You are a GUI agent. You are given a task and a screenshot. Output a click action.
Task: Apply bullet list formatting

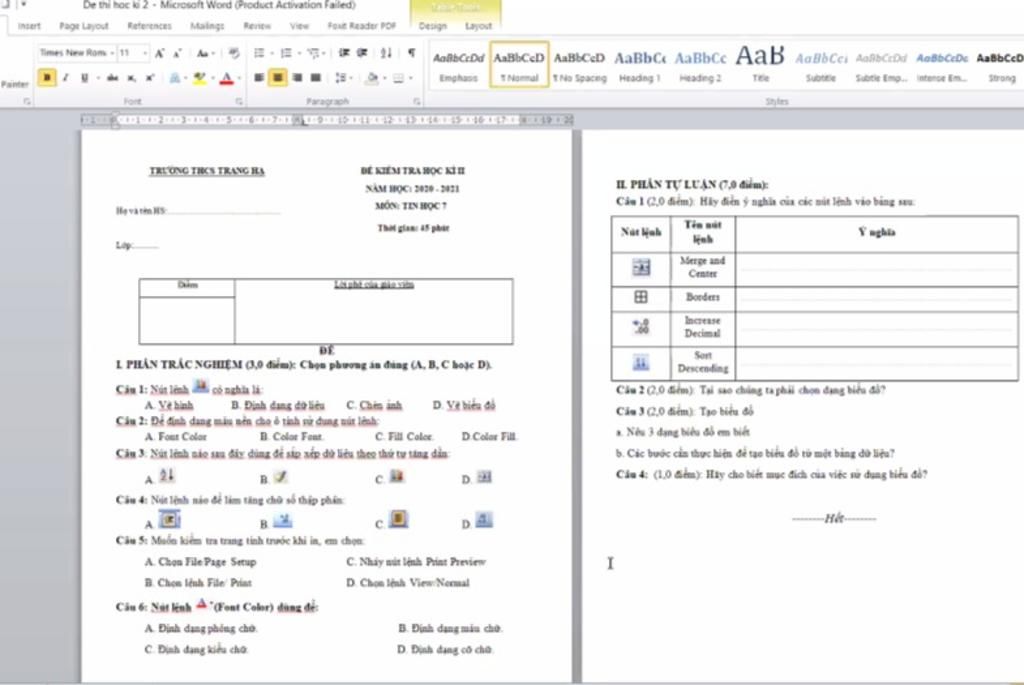259,54
